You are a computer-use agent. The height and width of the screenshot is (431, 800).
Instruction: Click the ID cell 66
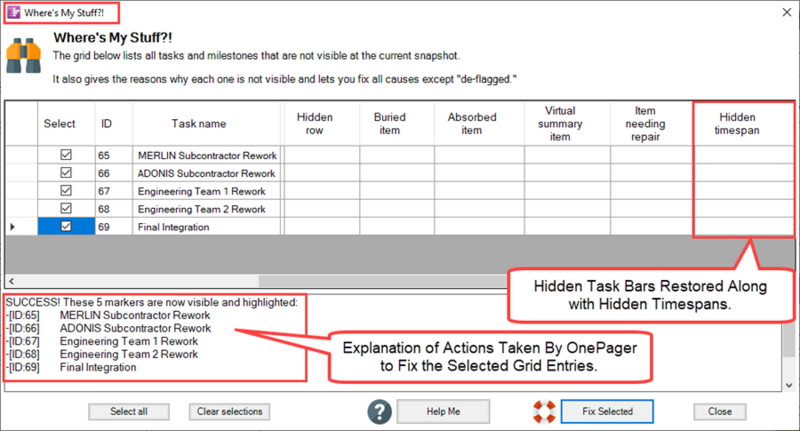point(114,173)
